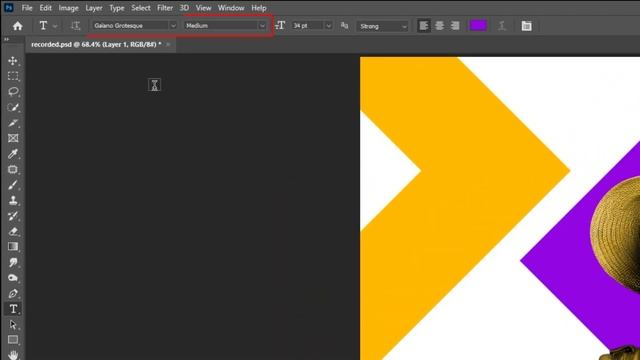Select the History Brush tool
This screenshot has height=360, width=640.
[x=13, y=216]
